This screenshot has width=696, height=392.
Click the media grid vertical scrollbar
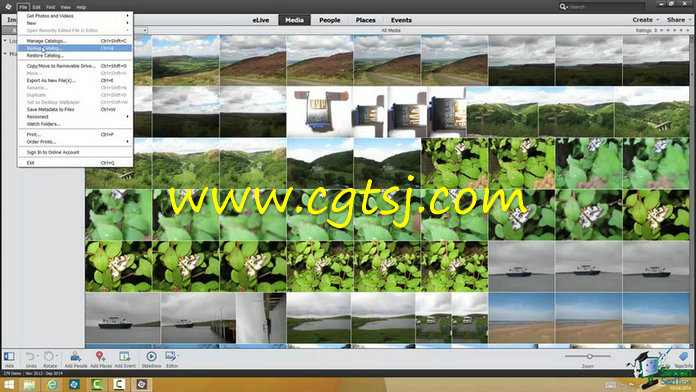(692, 191)
